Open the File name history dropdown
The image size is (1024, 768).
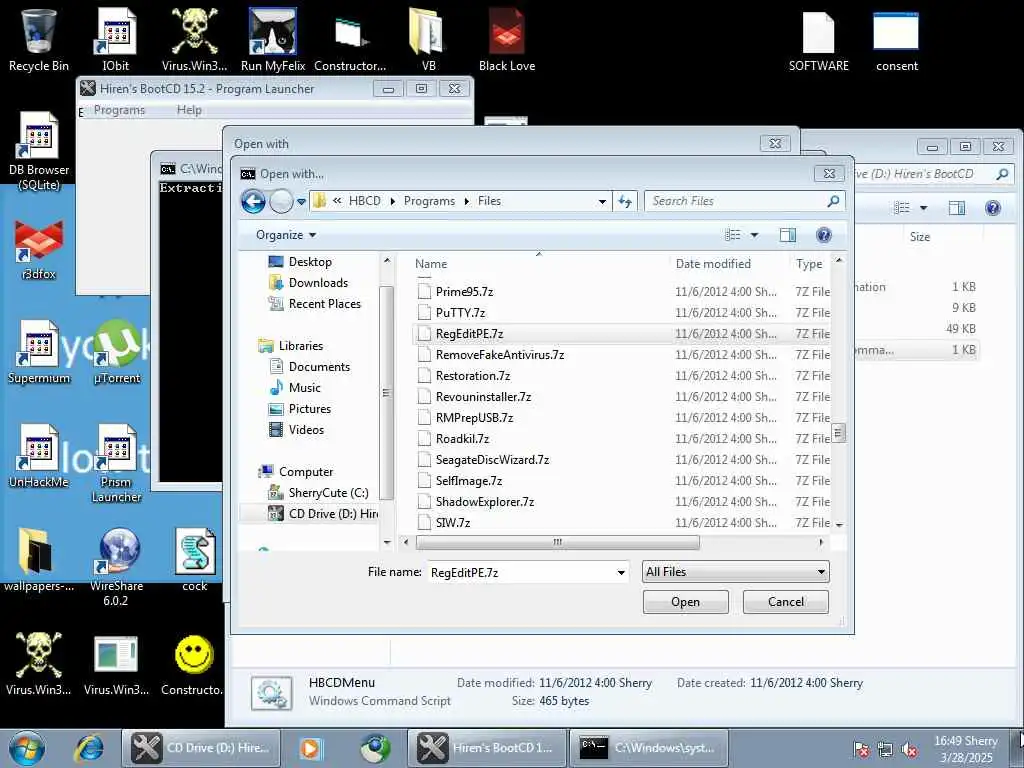[x=620, y=573]
